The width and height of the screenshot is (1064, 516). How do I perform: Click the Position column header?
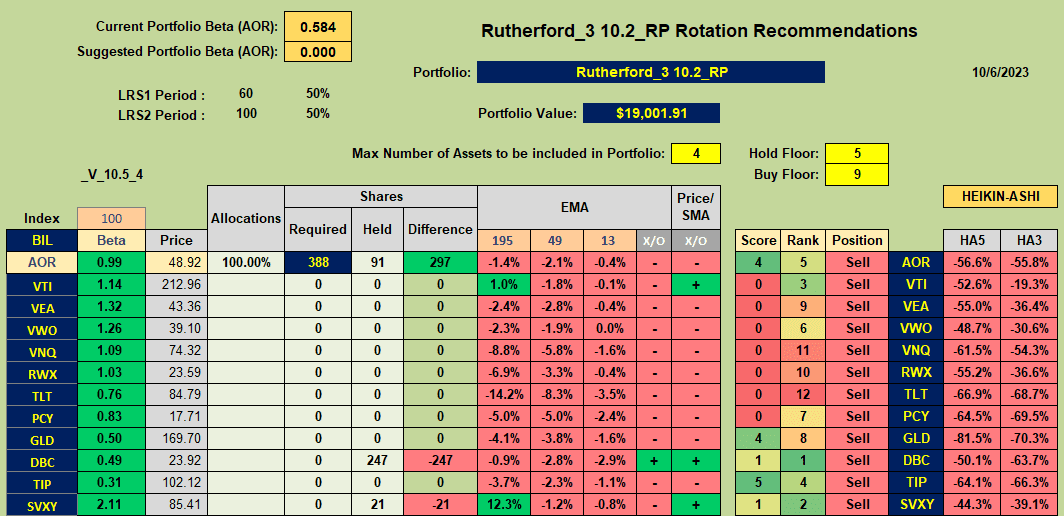(857, 240)
